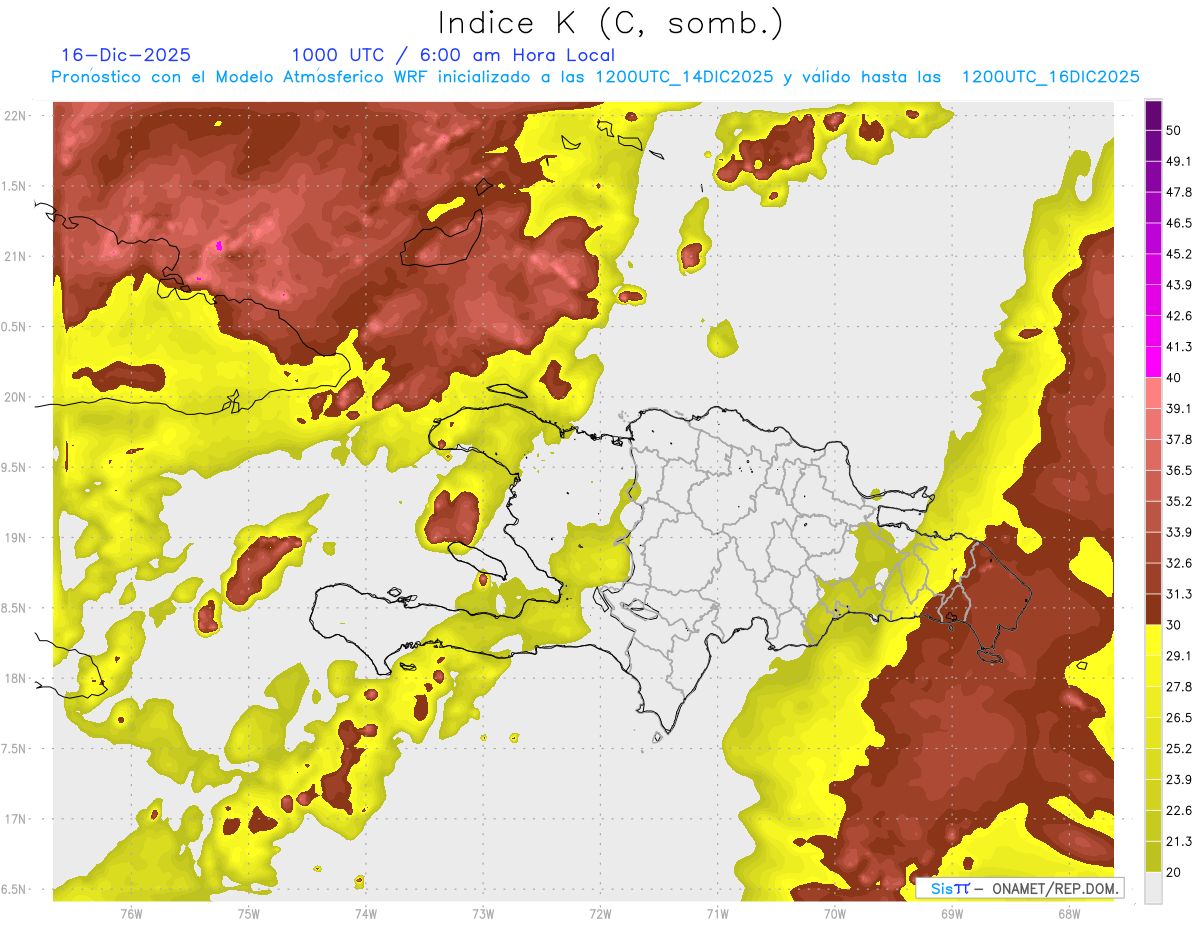Click colorbar value "31.3"

1179,594
